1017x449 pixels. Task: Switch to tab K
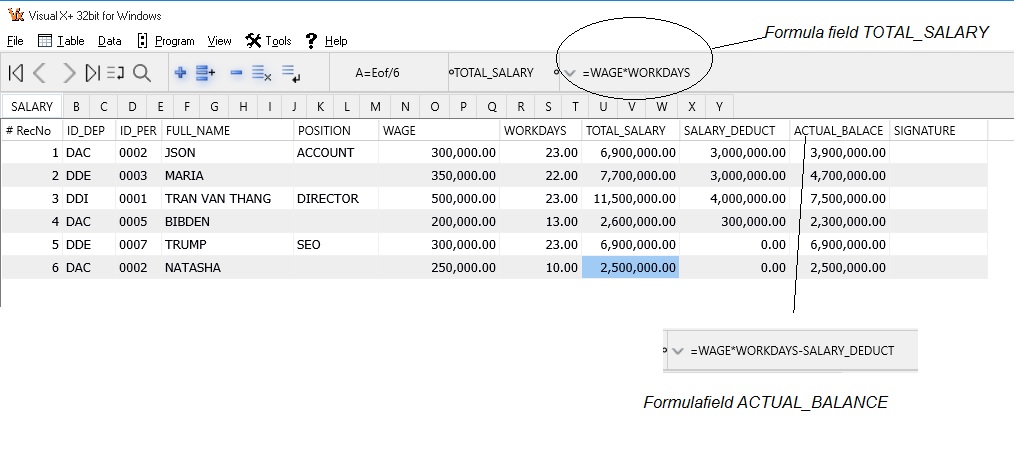[x=320, y=106]
